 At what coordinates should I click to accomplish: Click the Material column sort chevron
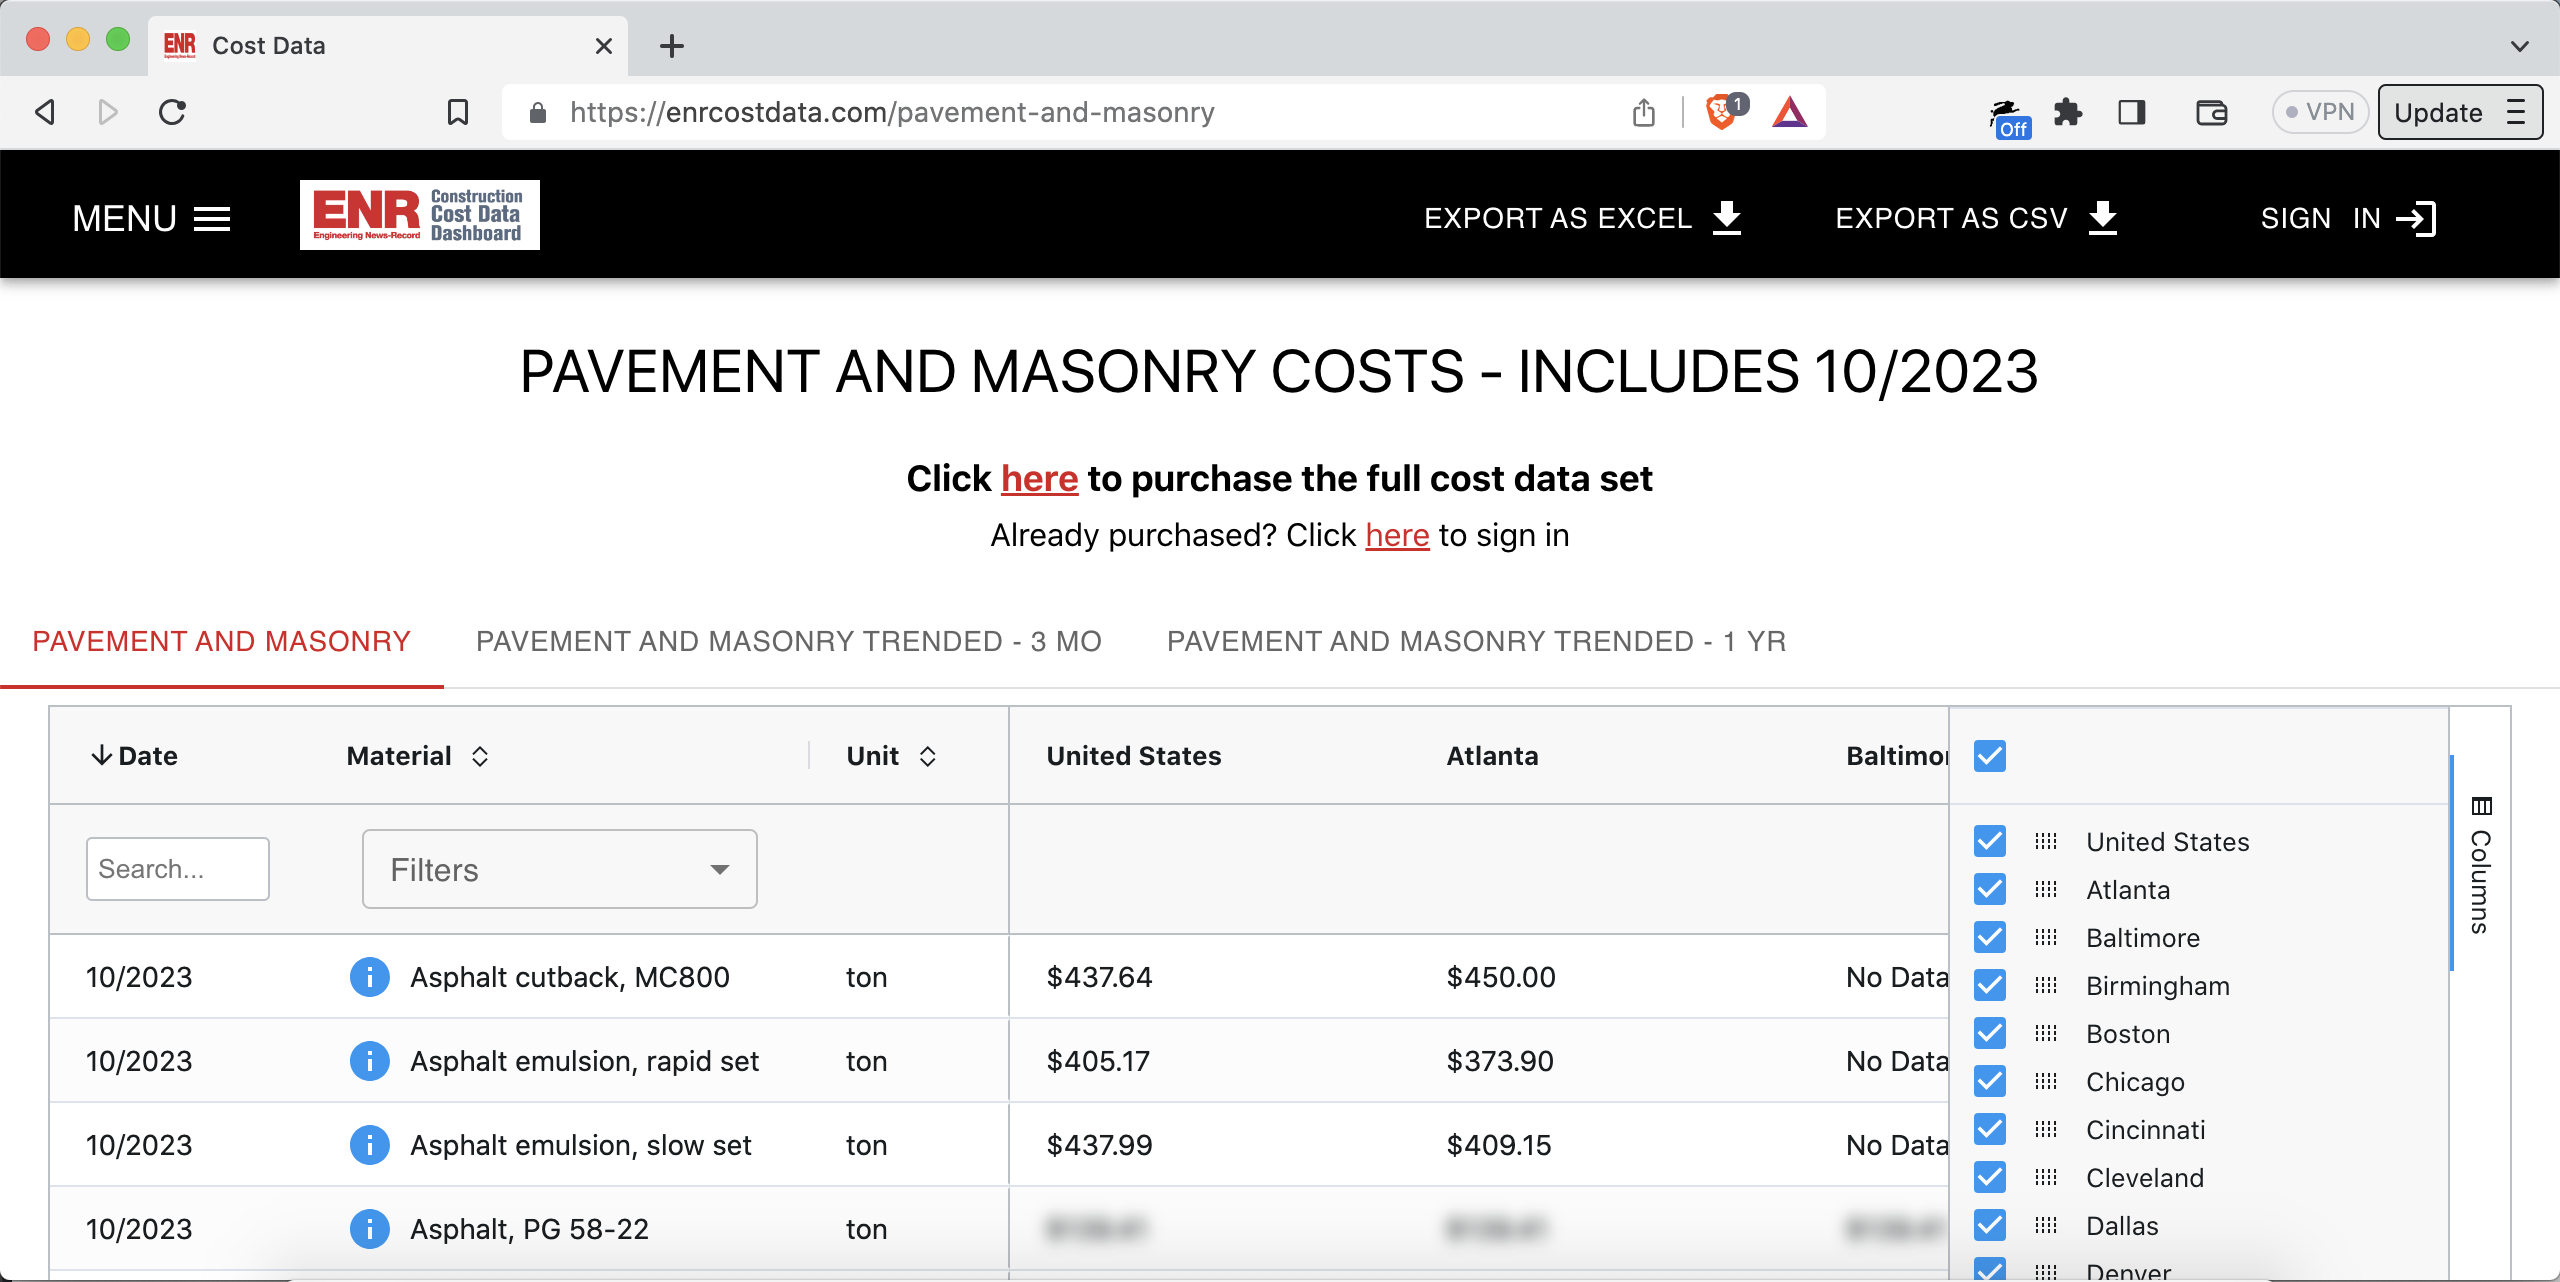pos(481,756)
